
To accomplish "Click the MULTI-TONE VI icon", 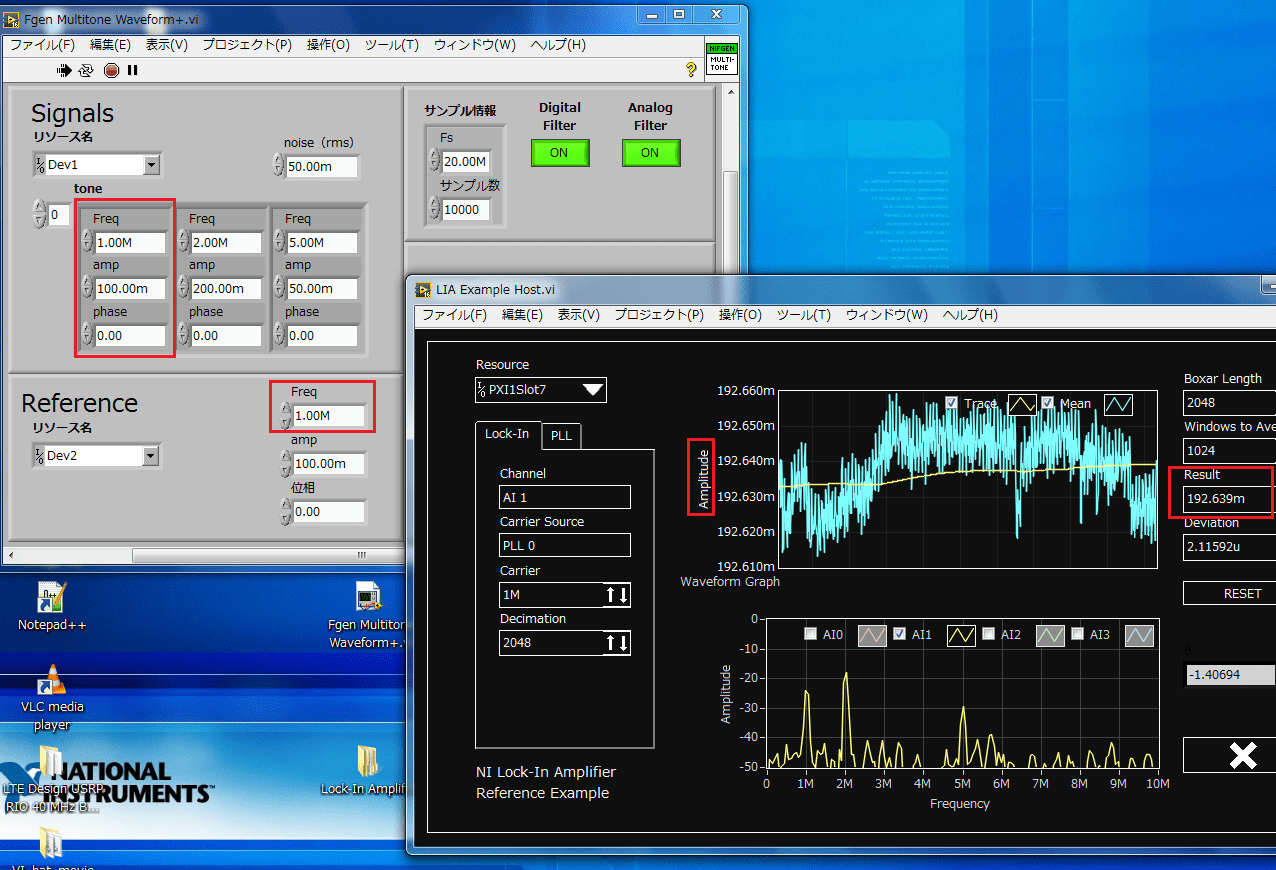I will [720, 60].
